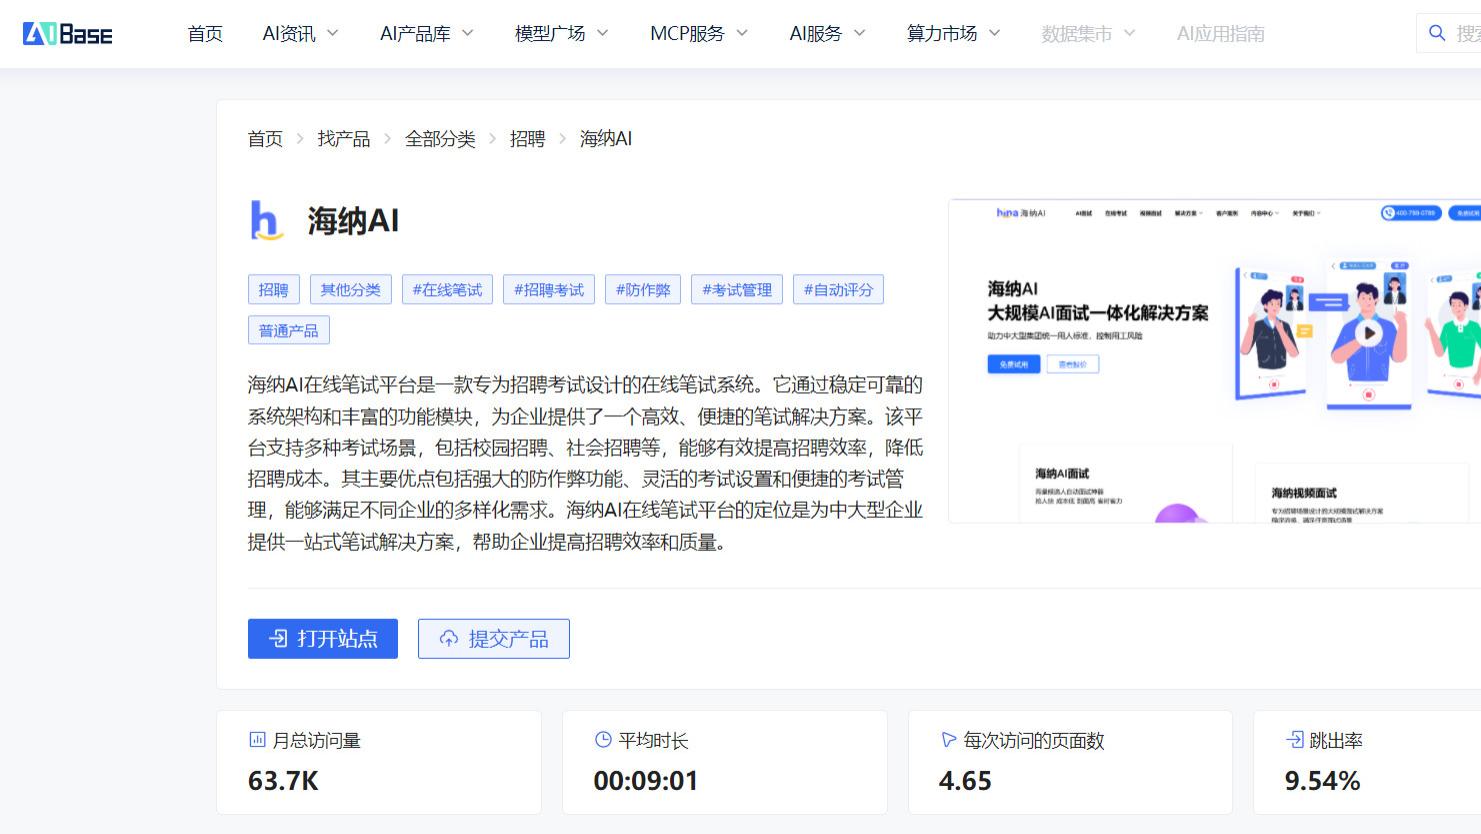
Task: Click the 海纳AI website preview thumbnail
Action: click(x=1214, y=361)
